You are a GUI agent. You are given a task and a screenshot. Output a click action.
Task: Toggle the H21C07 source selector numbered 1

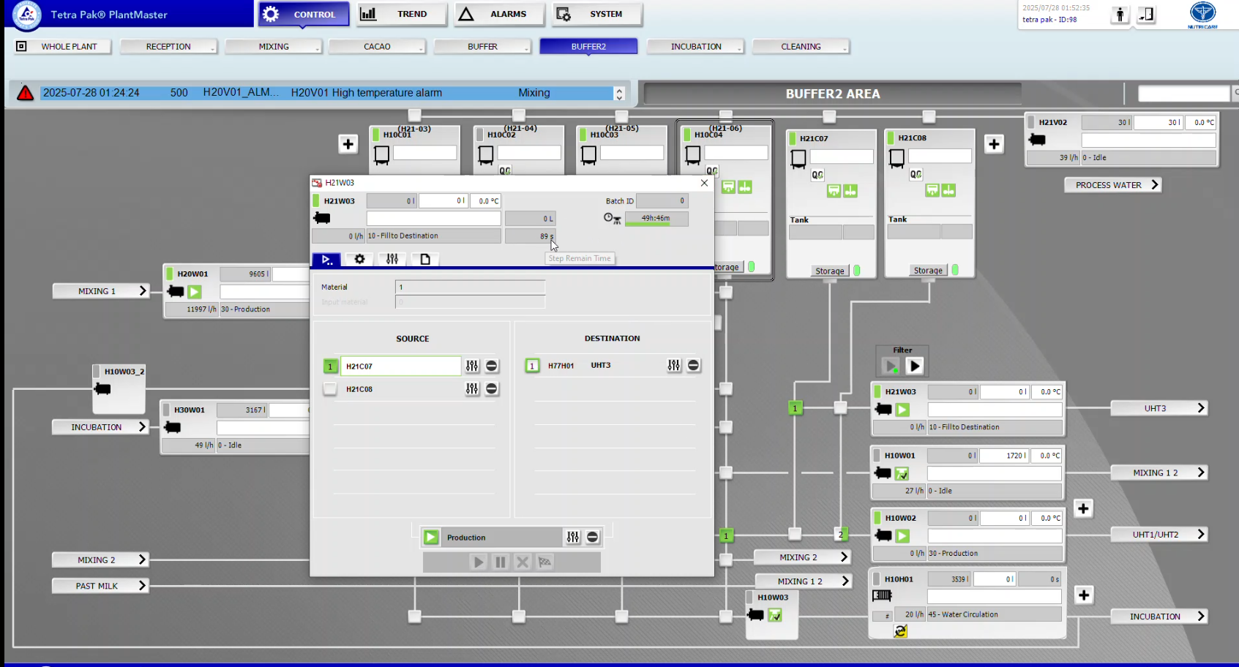[x=330, y=366]
